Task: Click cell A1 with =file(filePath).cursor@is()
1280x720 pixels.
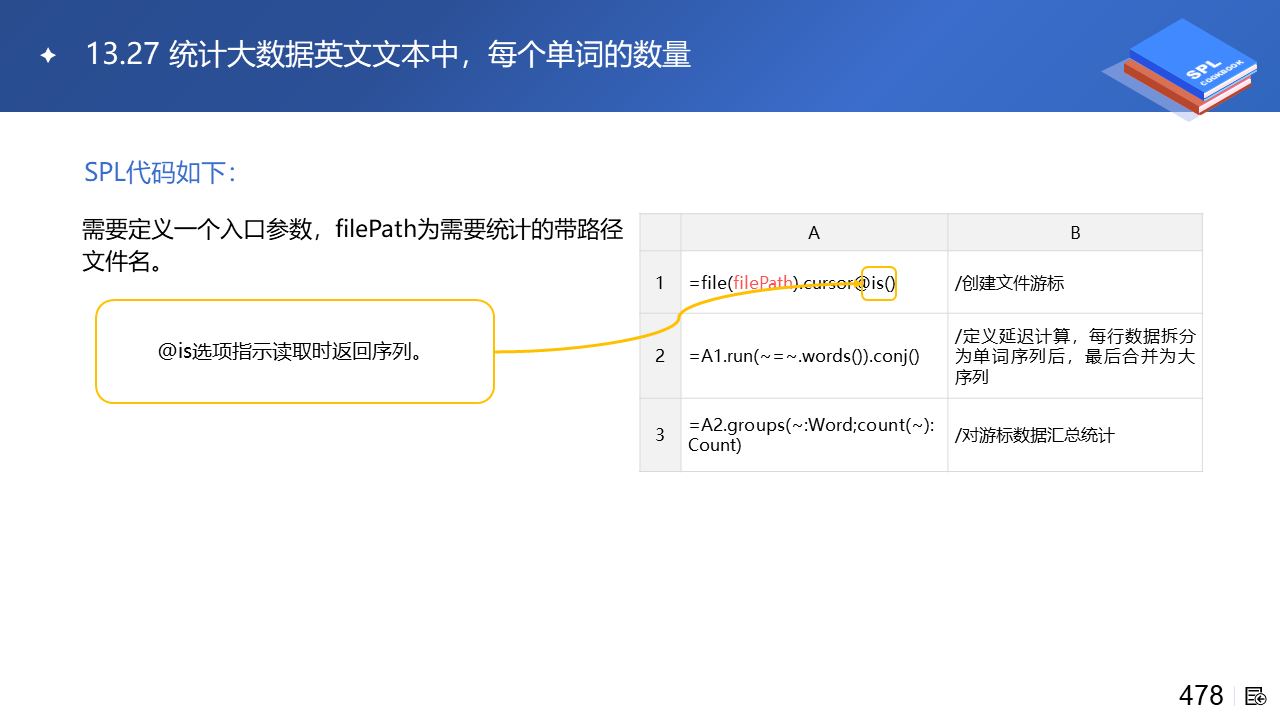Action: coord(814,282)
